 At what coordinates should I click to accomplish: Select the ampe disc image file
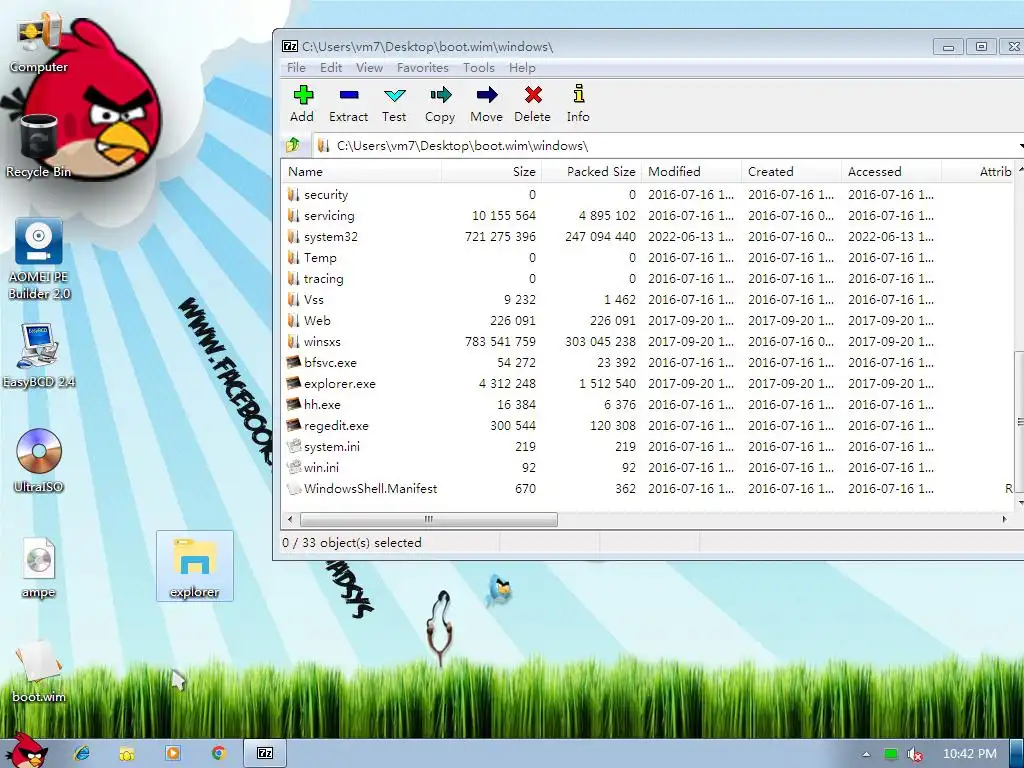(x=39, y=567)
